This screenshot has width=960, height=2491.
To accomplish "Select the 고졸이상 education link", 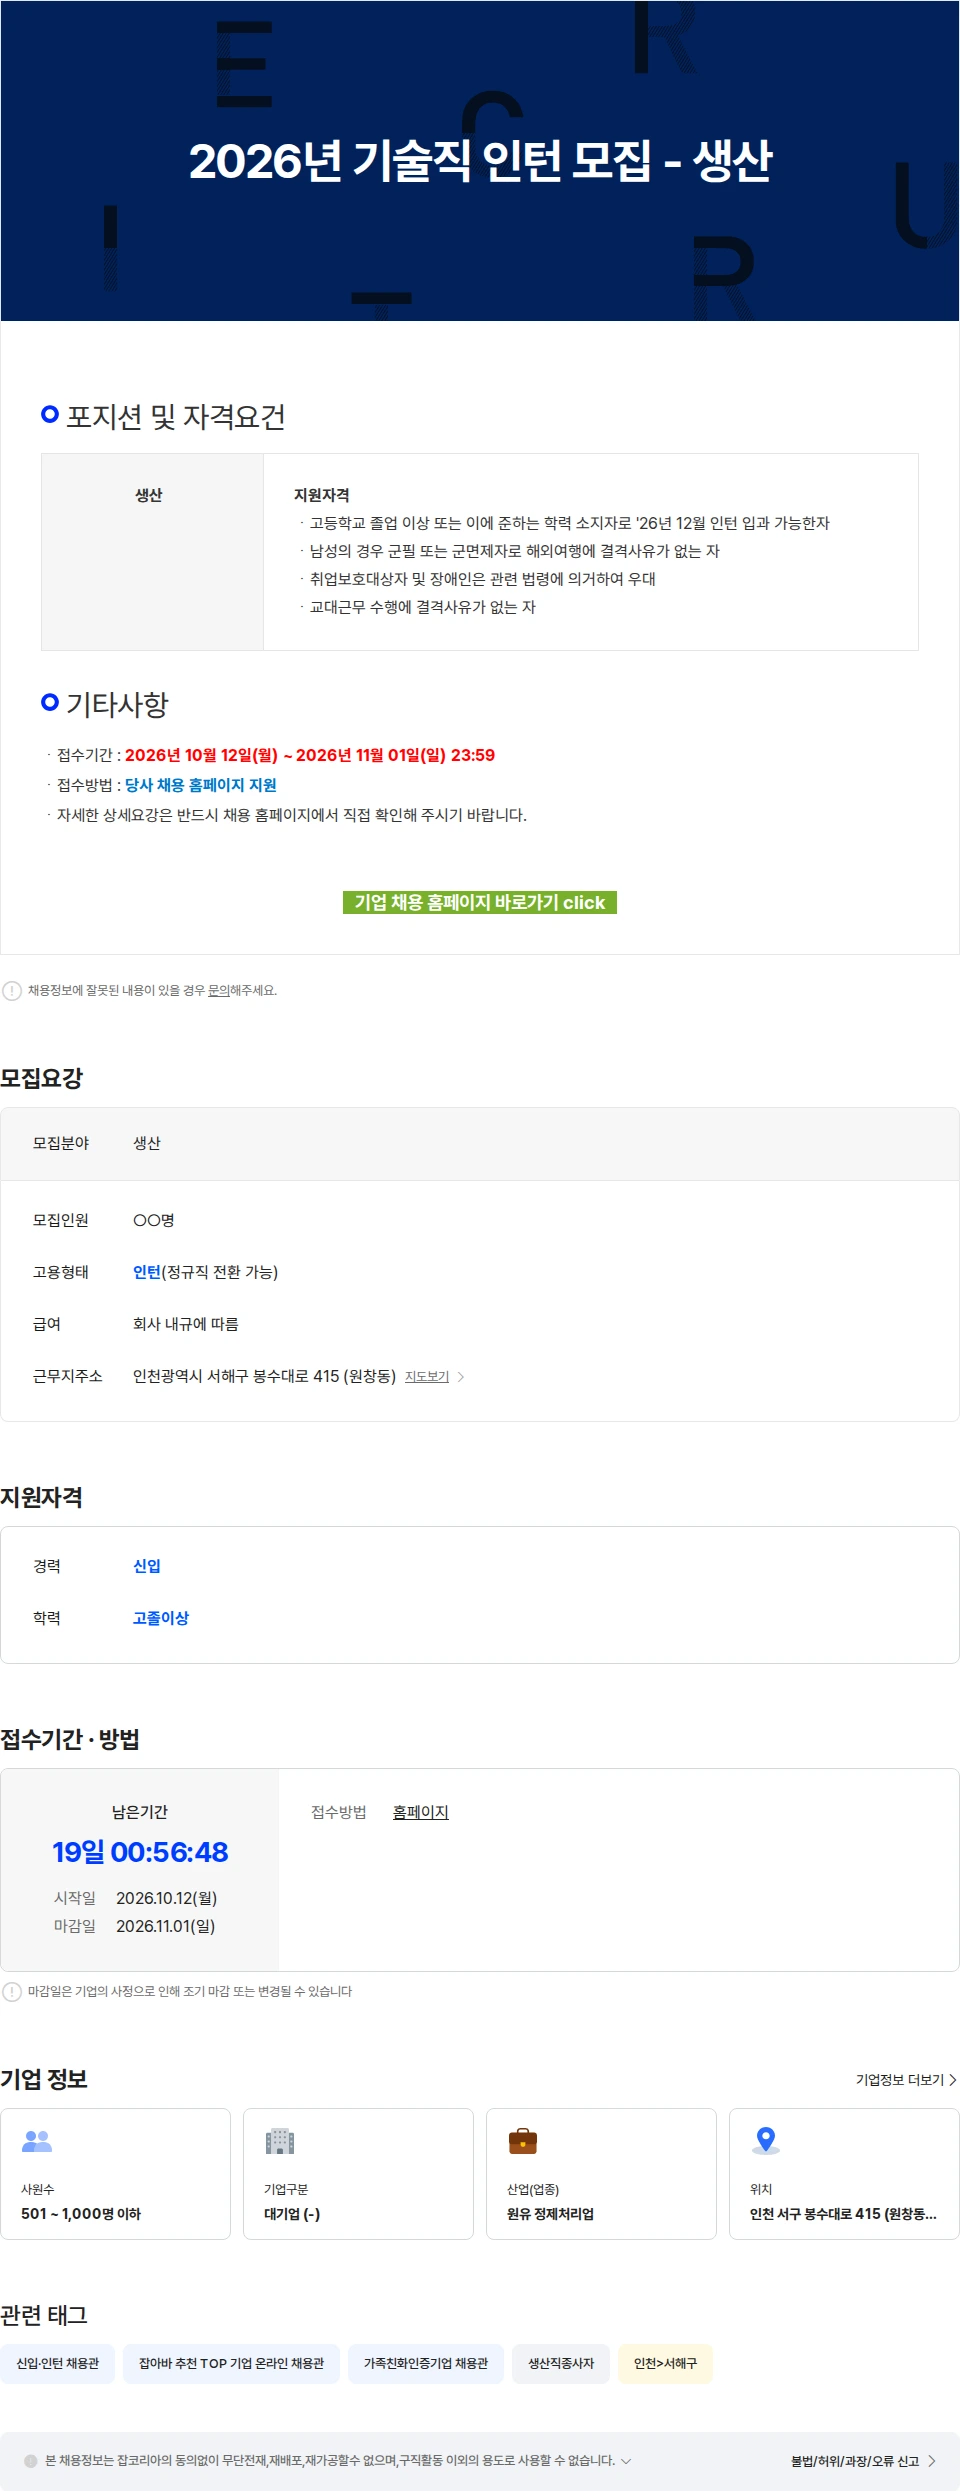I will [161, 1618].
